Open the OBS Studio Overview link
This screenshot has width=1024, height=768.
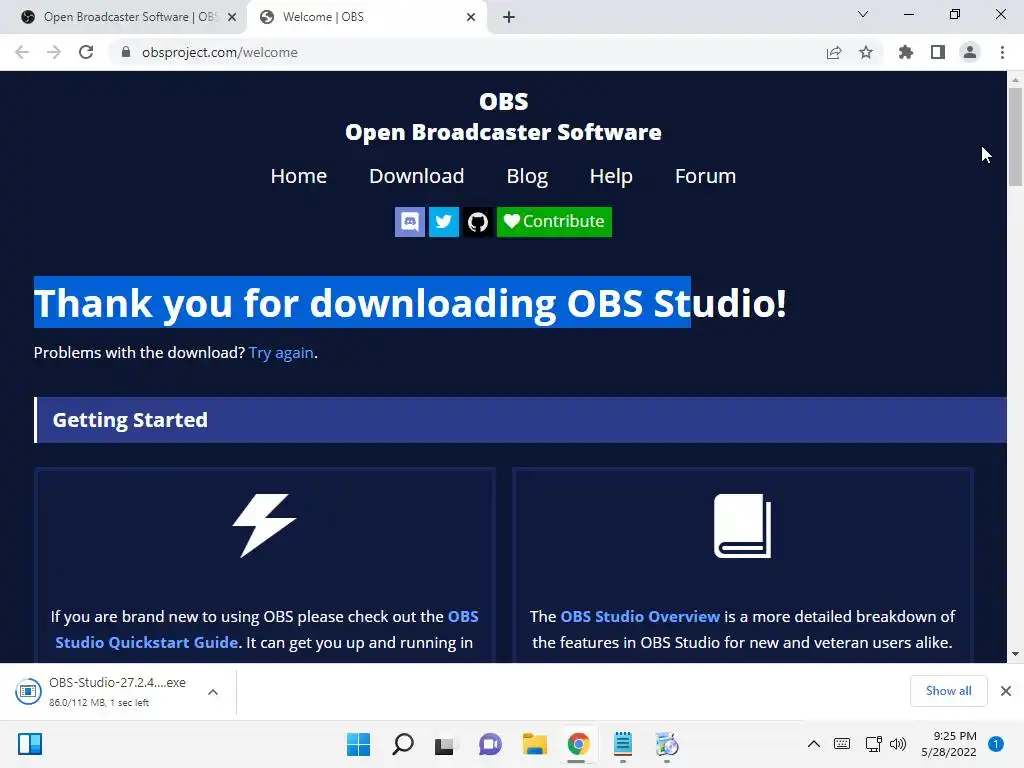[x=640, y=616]
